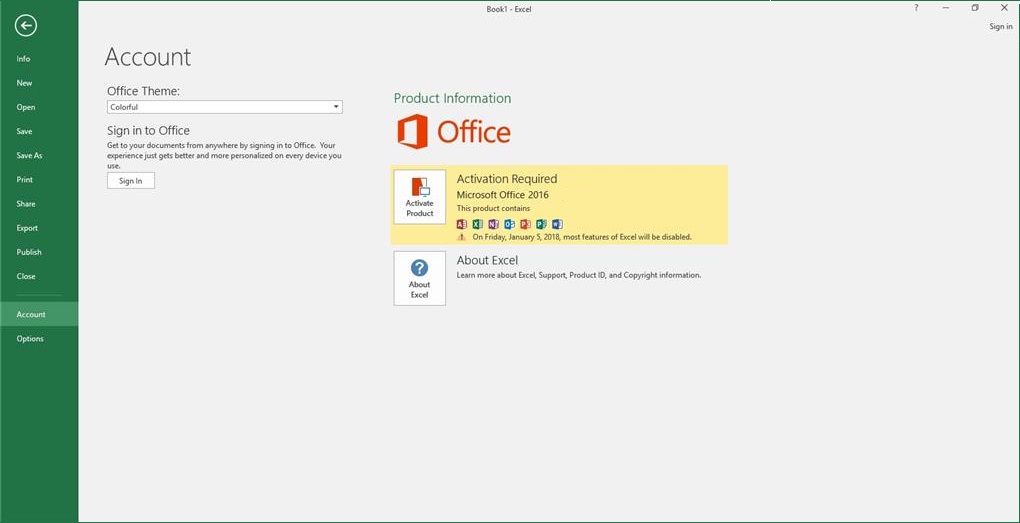The width and height of the screenshot is (1020, 523).
Task: Click the Excel app icon in product list
Action: point(477,224)
